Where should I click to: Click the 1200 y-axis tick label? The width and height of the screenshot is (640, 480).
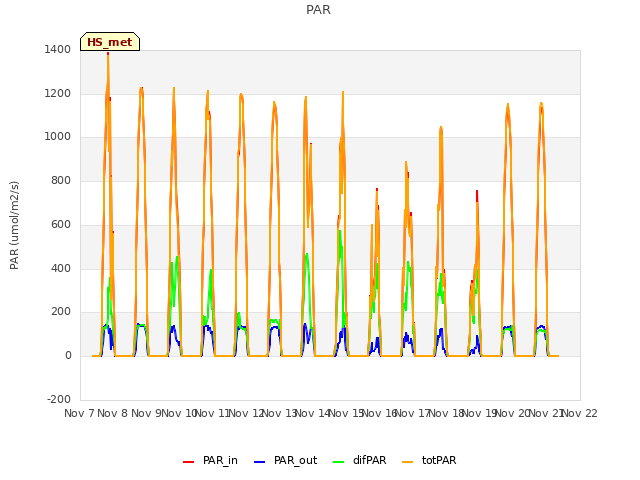coord(58,93)
